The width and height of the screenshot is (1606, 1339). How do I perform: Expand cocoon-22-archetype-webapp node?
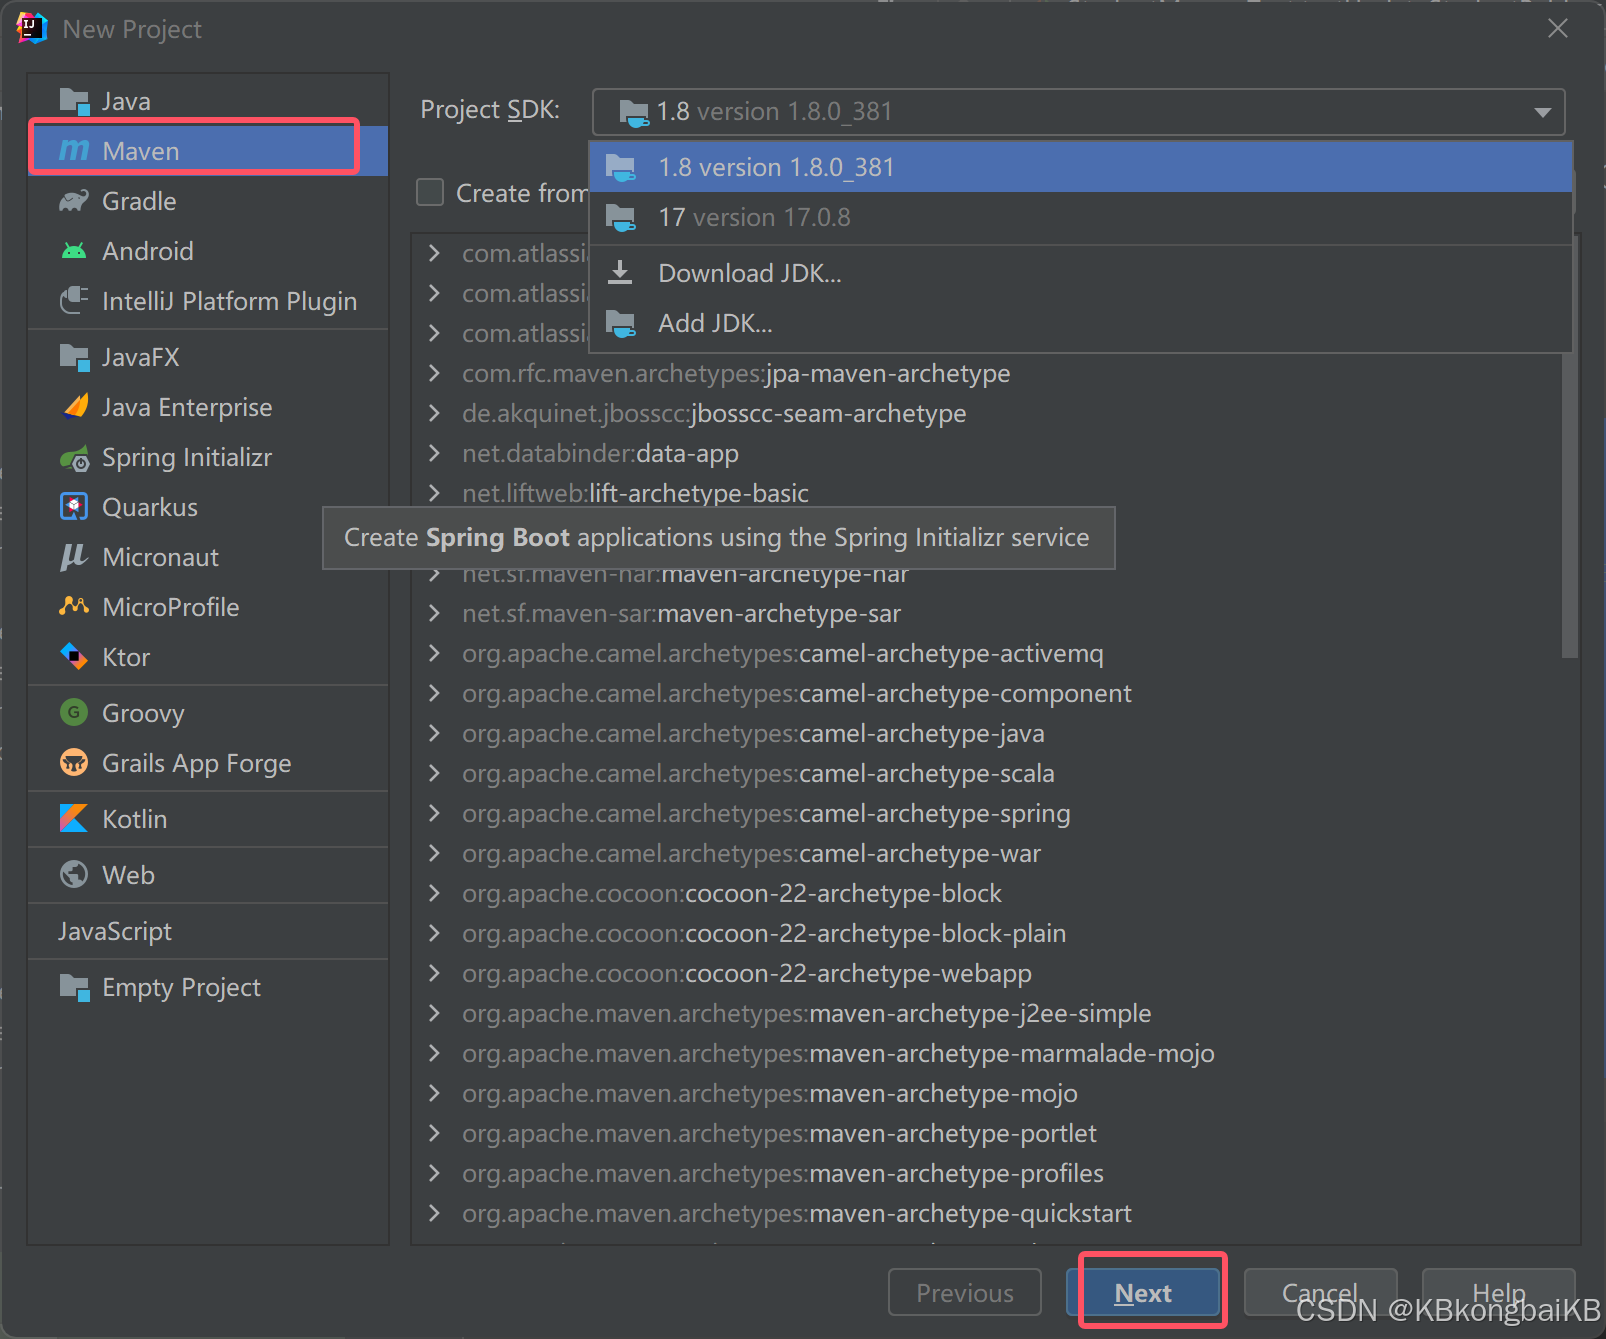tap(434, 973)
